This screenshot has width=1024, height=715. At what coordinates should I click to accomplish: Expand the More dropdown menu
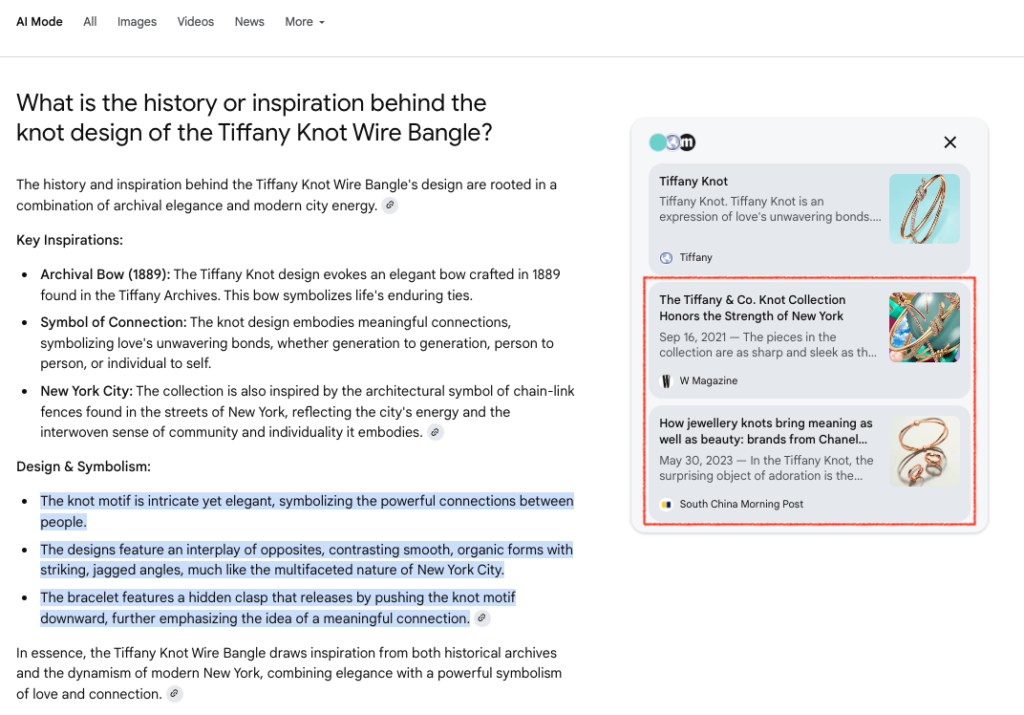(x=304, y=22)
